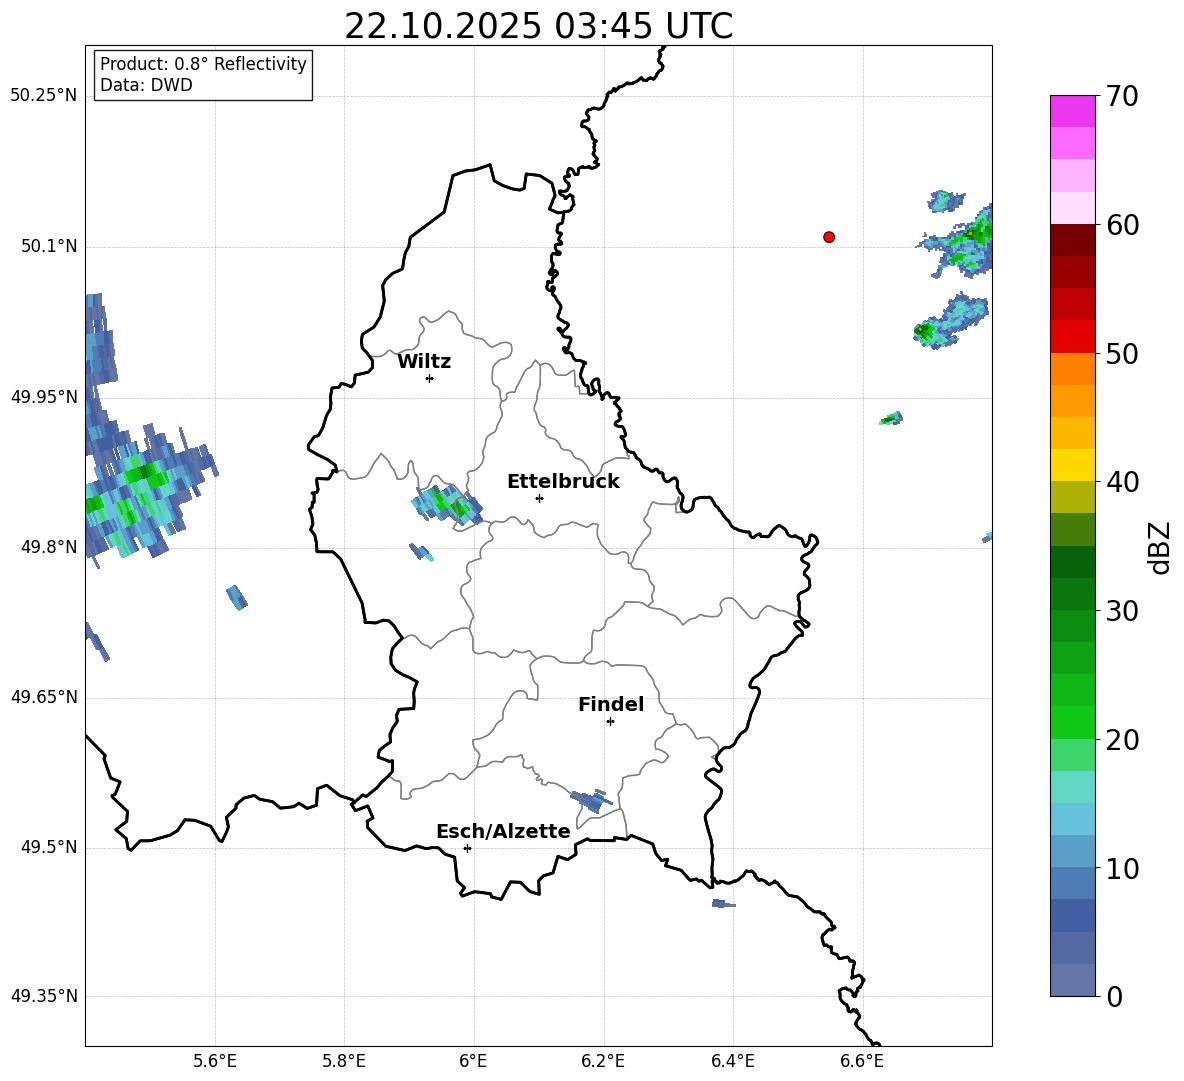Click the 6°E longitude label
This screenshot has height=1081, width=1184.
click(473, 1061)
